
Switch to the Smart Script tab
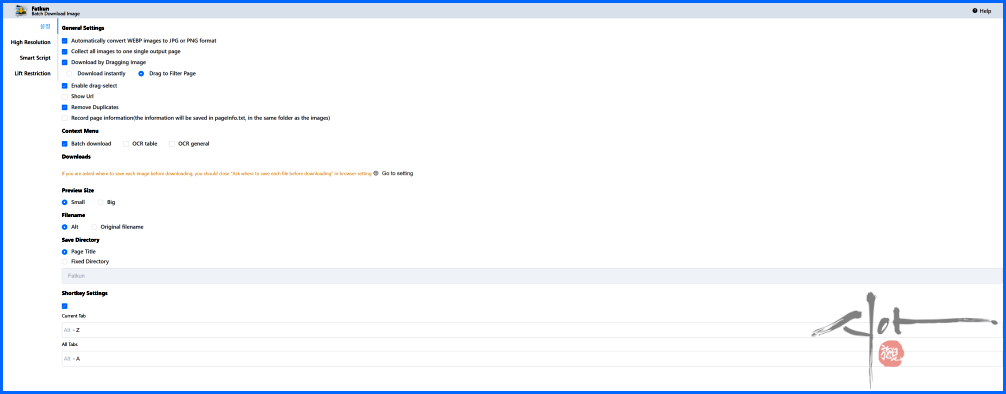point(35,58)
